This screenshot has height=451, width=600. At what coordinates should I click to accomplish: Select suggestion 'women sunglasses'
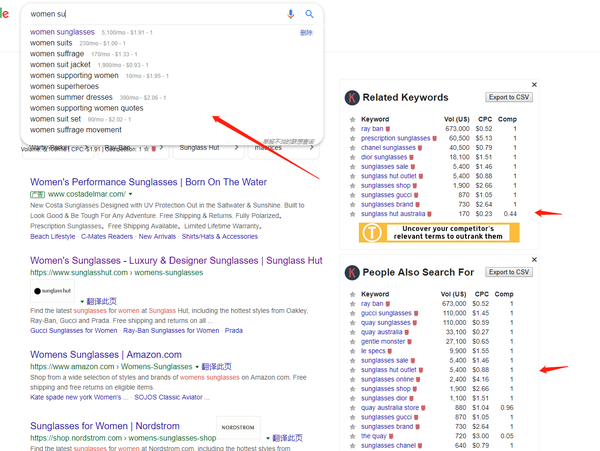[x=62, y=32]
